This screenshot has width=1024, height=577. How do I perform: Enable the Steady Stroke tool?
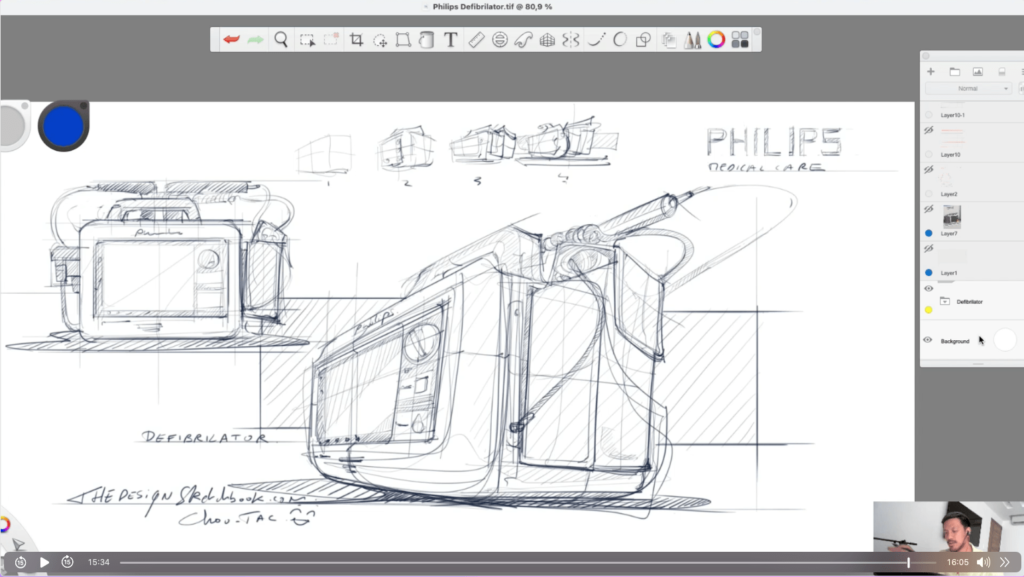[x=596, y=40]
